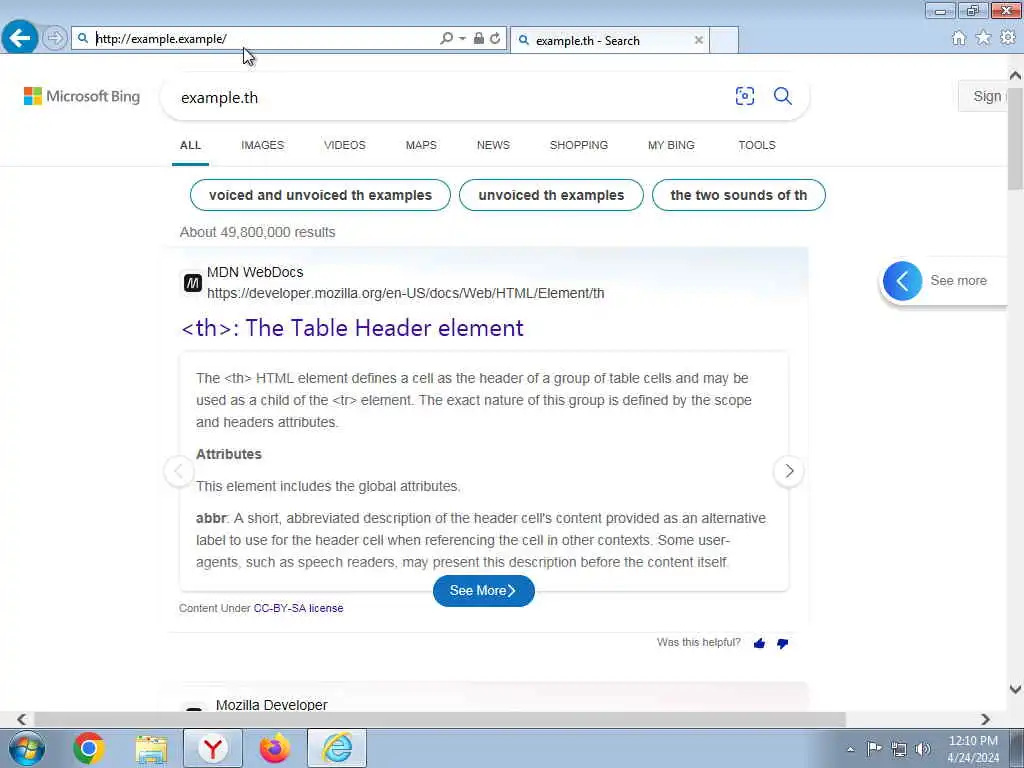
Task: Refresh the page with the reload icon
Action: (495, 39)
